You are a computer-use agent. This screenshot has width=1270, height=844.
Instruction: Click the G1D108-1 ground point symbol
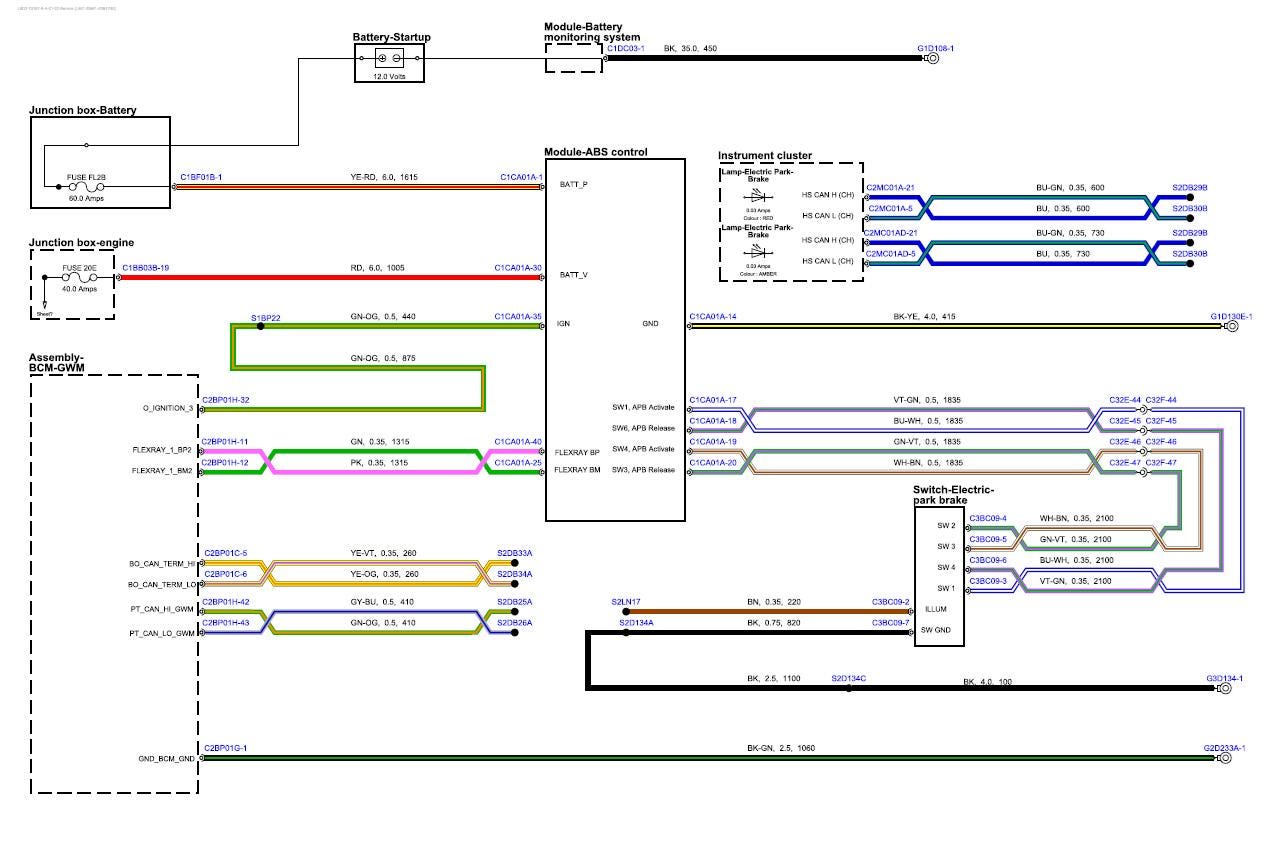click(932, 59)
